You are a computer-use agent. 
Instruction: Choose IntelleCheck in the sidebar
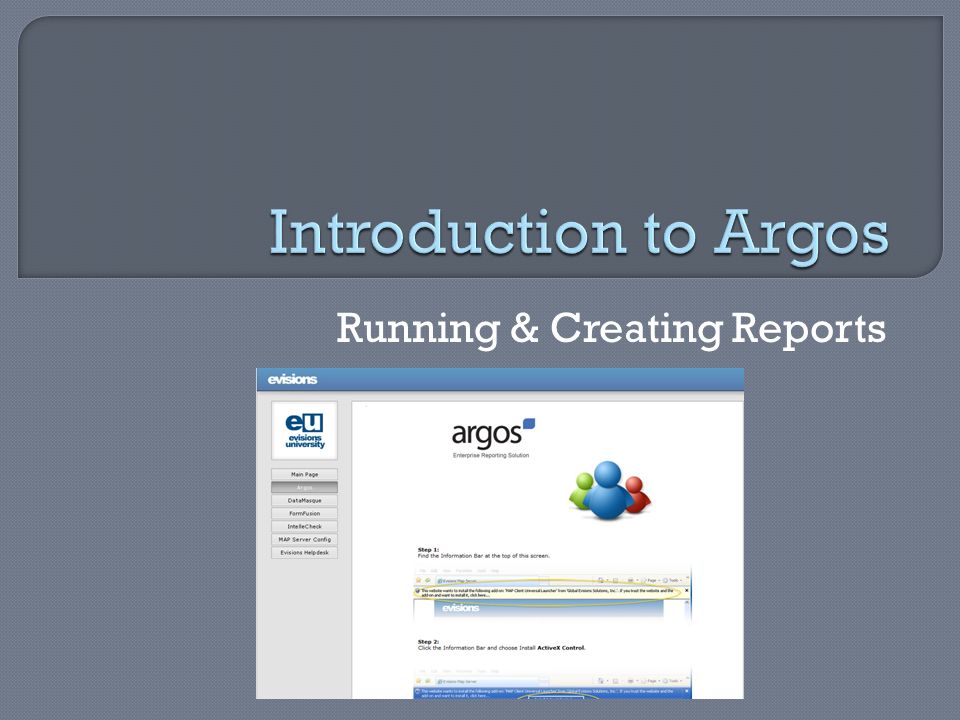304,527
